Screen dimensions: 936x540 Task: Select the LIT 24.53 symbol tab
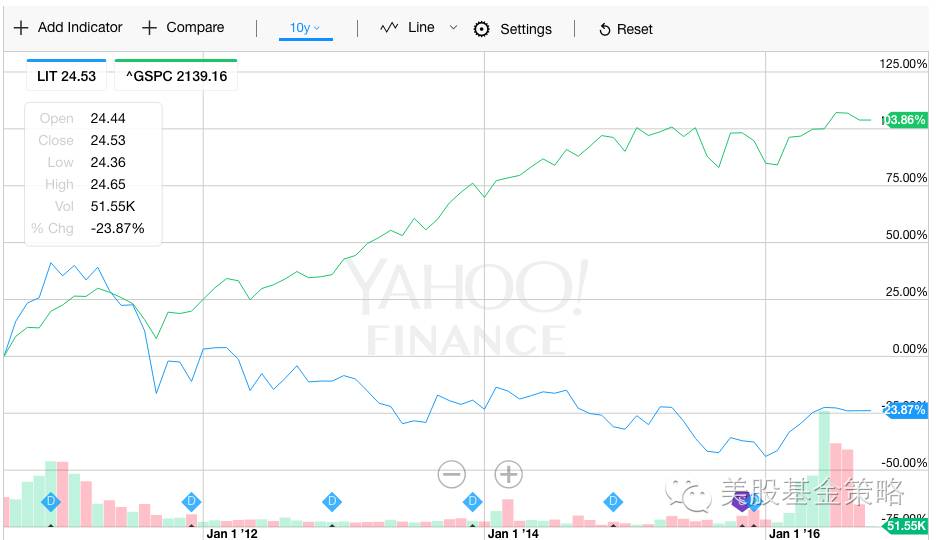(x=68, y=75)
